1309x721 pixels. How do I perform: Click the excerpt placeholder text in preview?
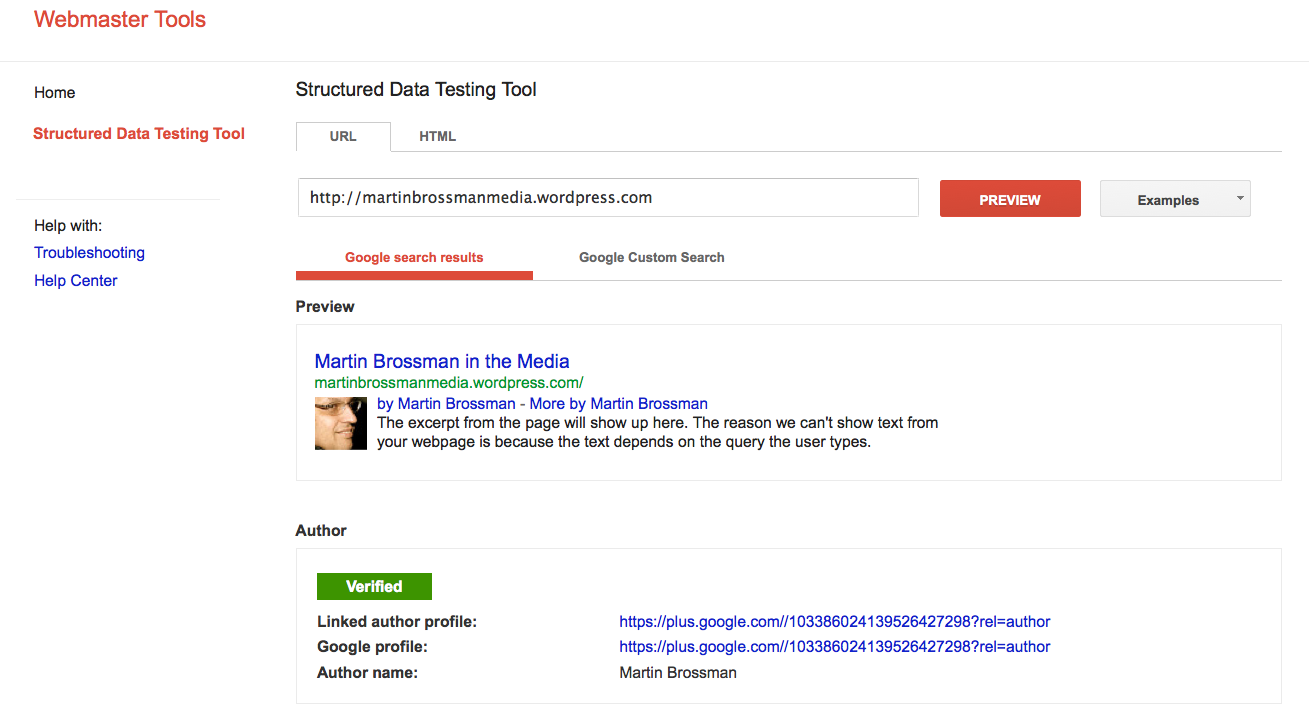point(657,432)
